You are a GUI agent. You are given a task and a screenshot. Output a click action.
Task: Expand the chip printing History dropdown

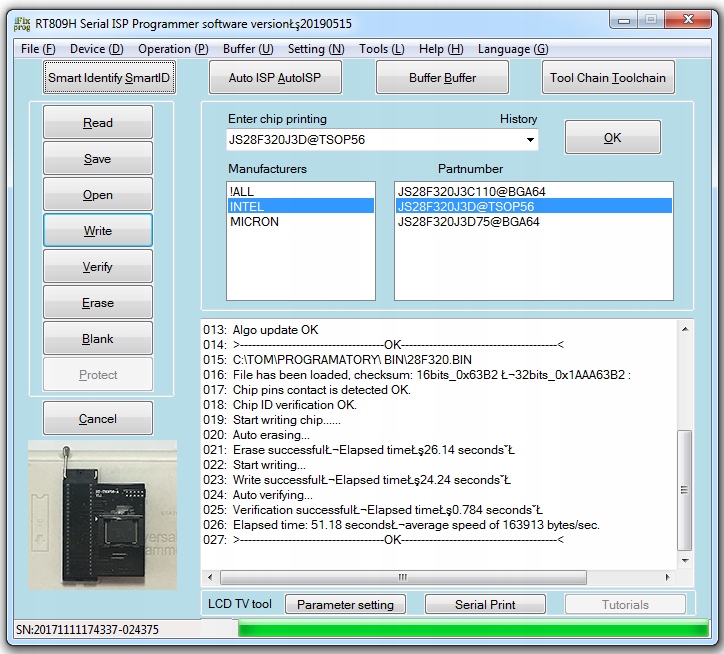[530, 140]
